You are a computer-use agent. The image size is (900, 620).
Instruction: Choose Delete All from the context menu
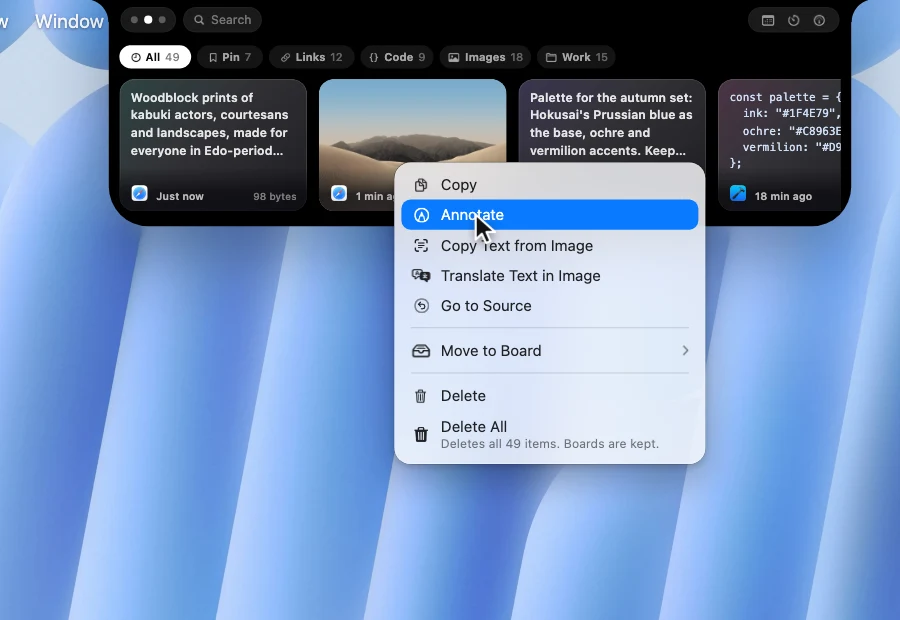549,435
